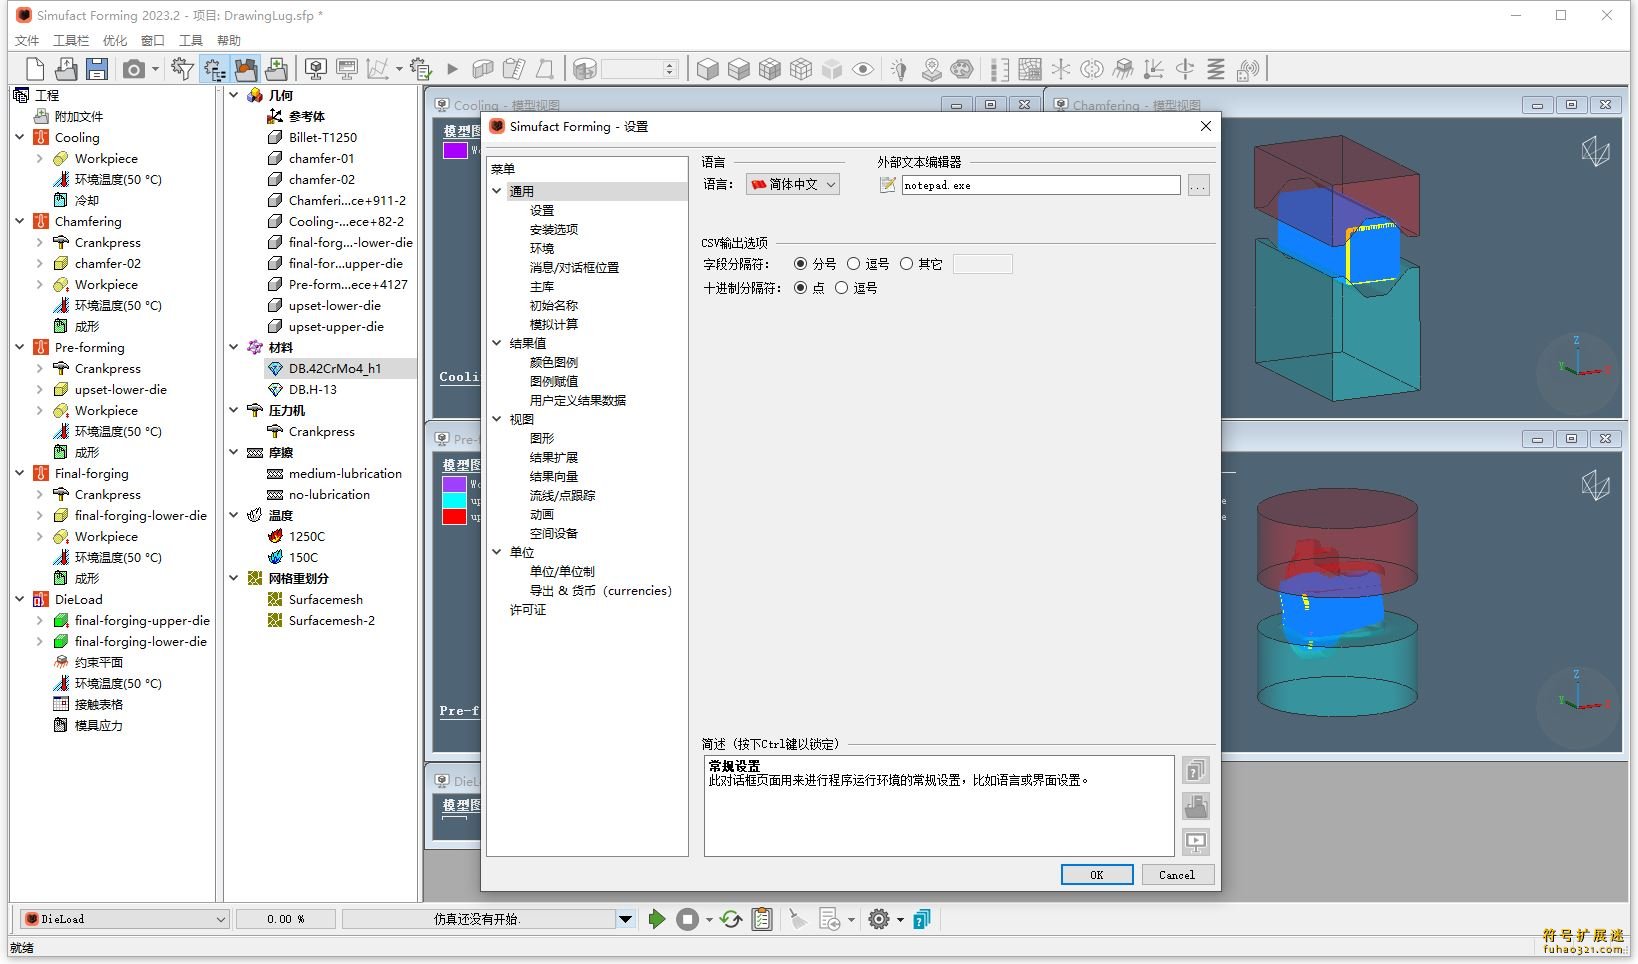Select 单位/单位制 in the settings tree
1638x964 pixels.
tap(562, 571)
